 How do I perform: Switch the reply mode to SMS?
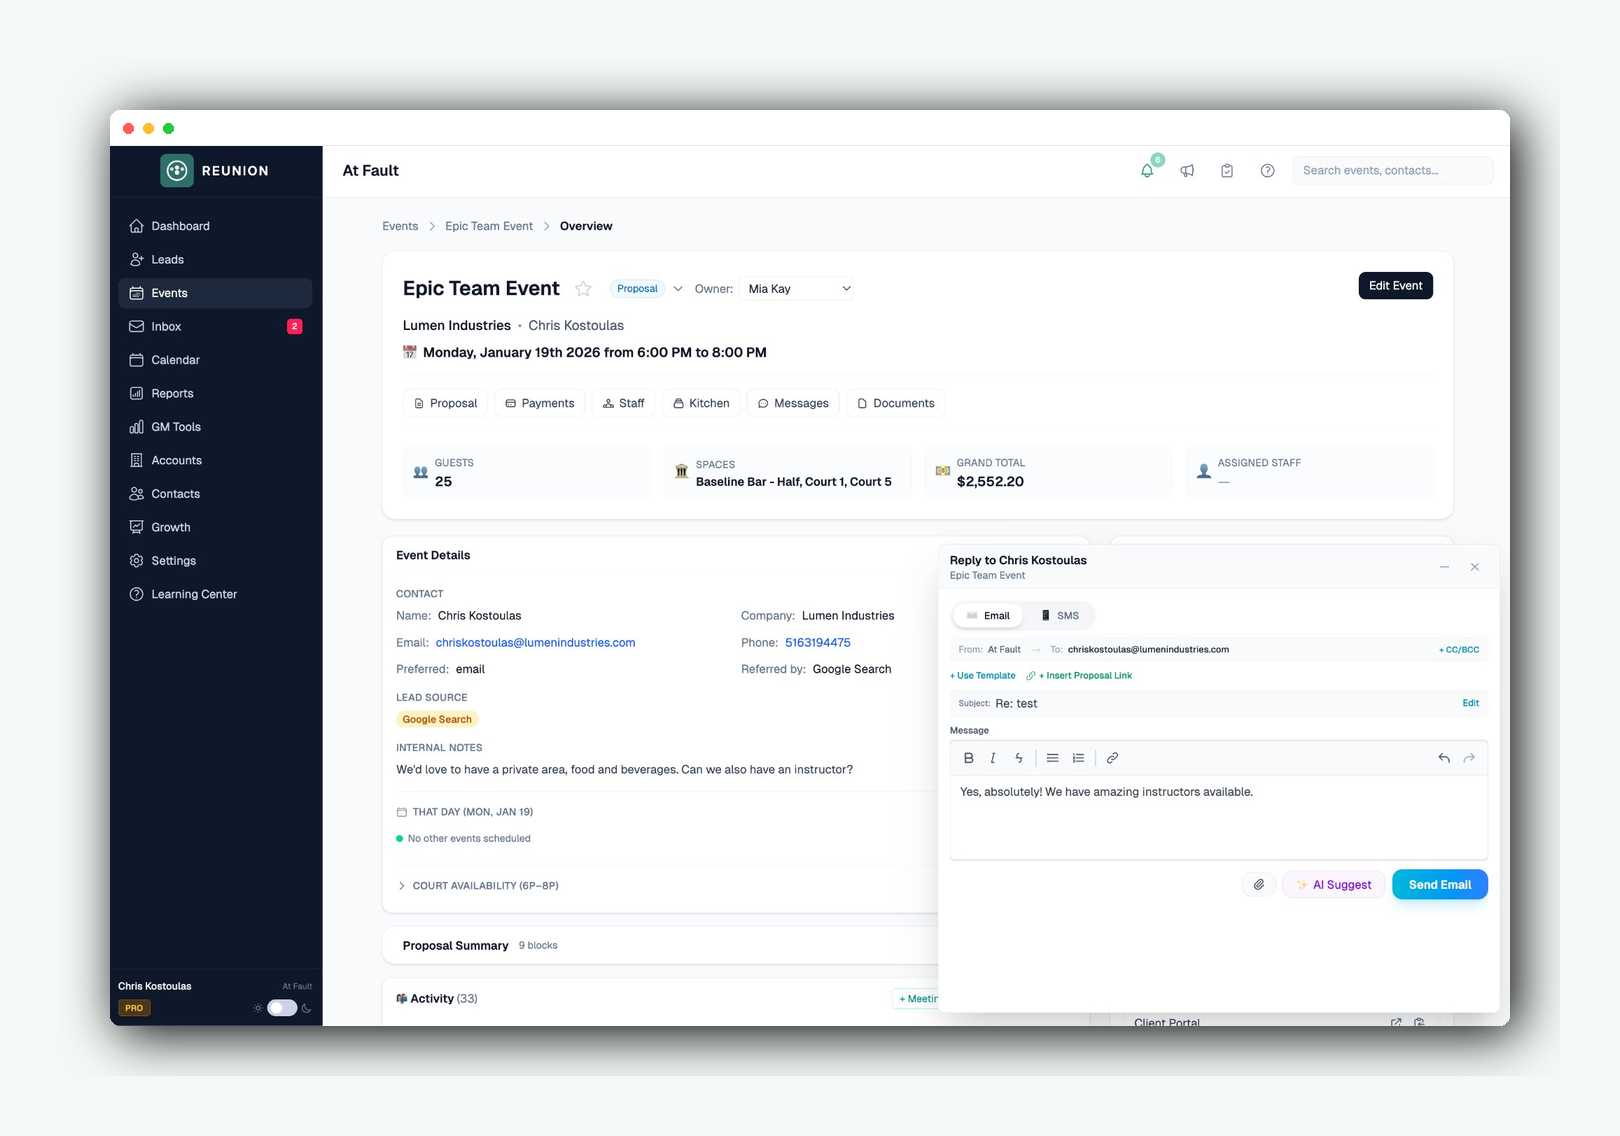click(1061, 615)
